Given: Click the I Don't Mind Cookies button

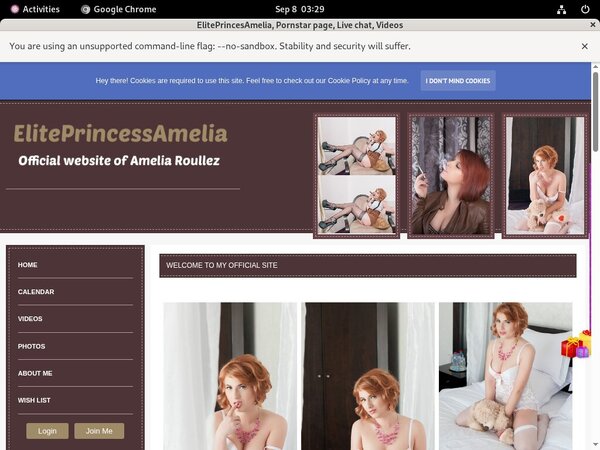Looking at the screenshot, I should 457,80.
